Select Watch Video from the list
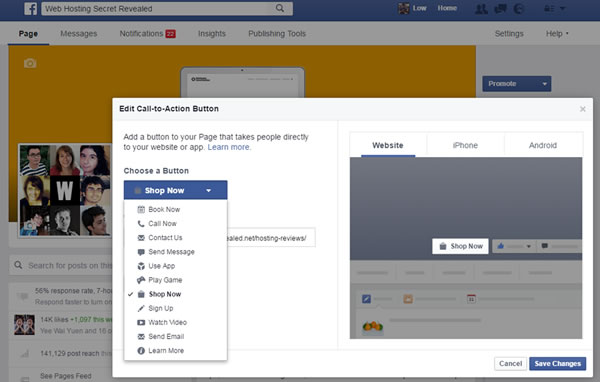Image resolution: width=600 pixels, height=382 pixels. 176,323
